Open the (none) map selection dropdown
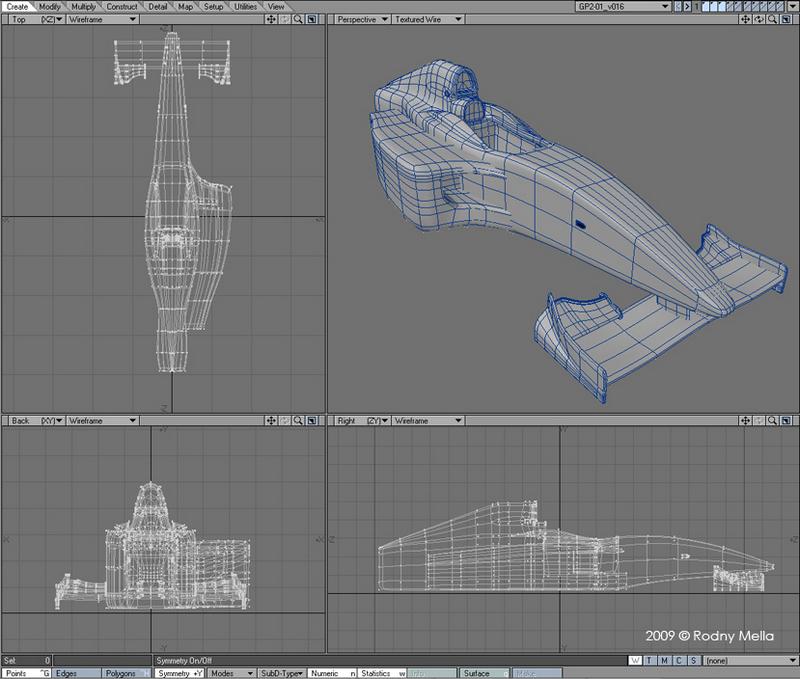Image resolution: width=800 pixels, height=679 pixels. [749, 661]
